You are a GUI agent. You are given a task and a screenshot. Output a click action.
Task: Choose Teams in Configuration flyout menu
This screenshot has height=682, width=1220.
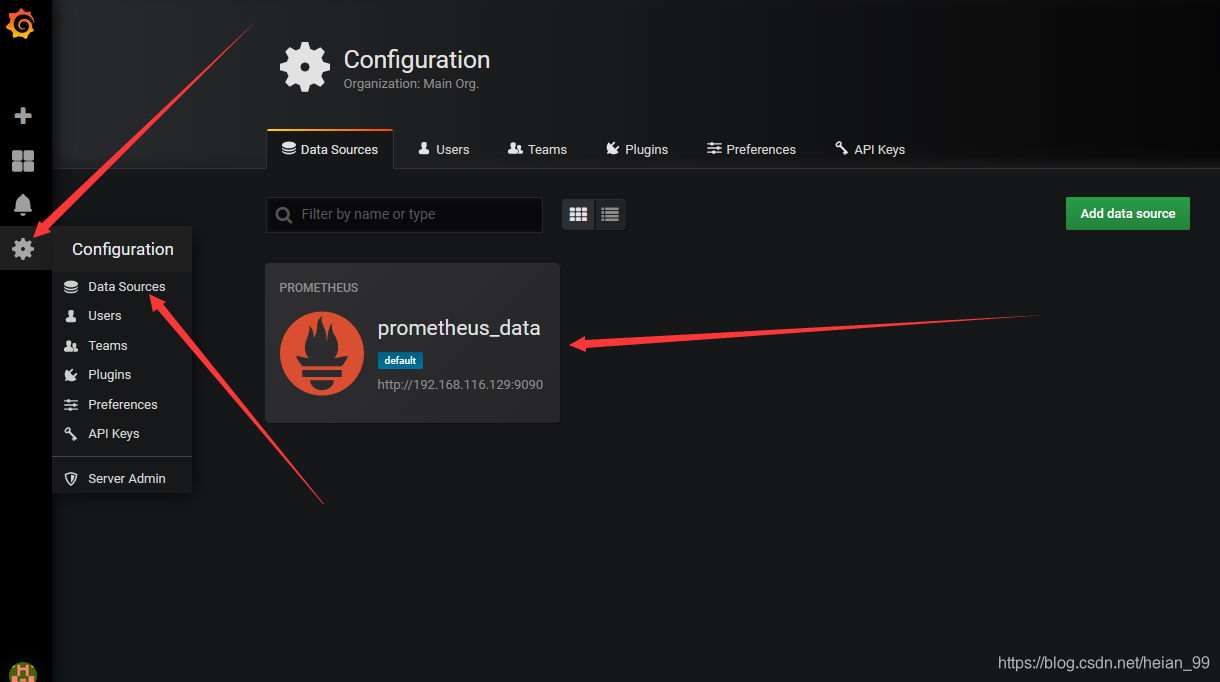click(122, 345)
